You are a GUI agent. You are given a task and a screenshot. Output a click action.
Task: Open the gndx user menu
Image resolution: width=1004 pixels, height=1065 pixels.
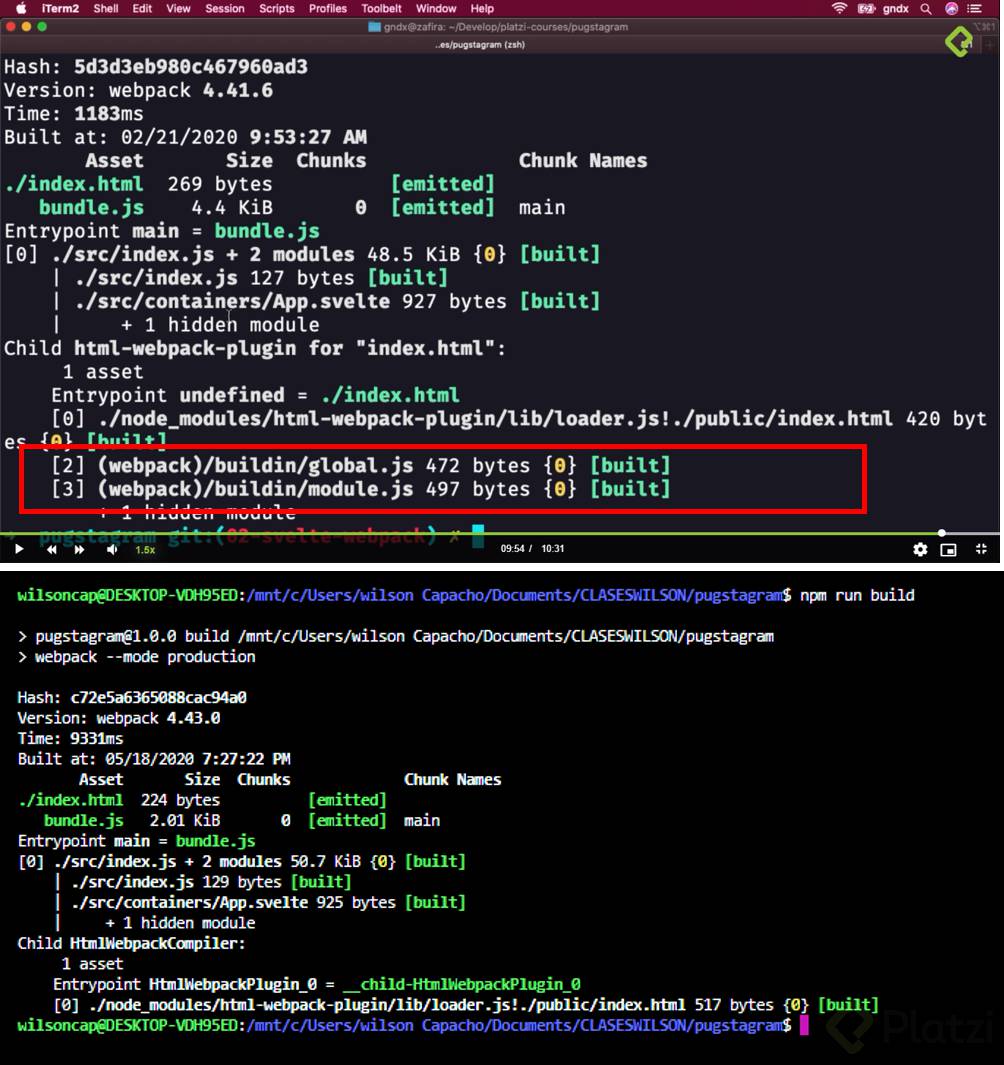coord(895,8)
